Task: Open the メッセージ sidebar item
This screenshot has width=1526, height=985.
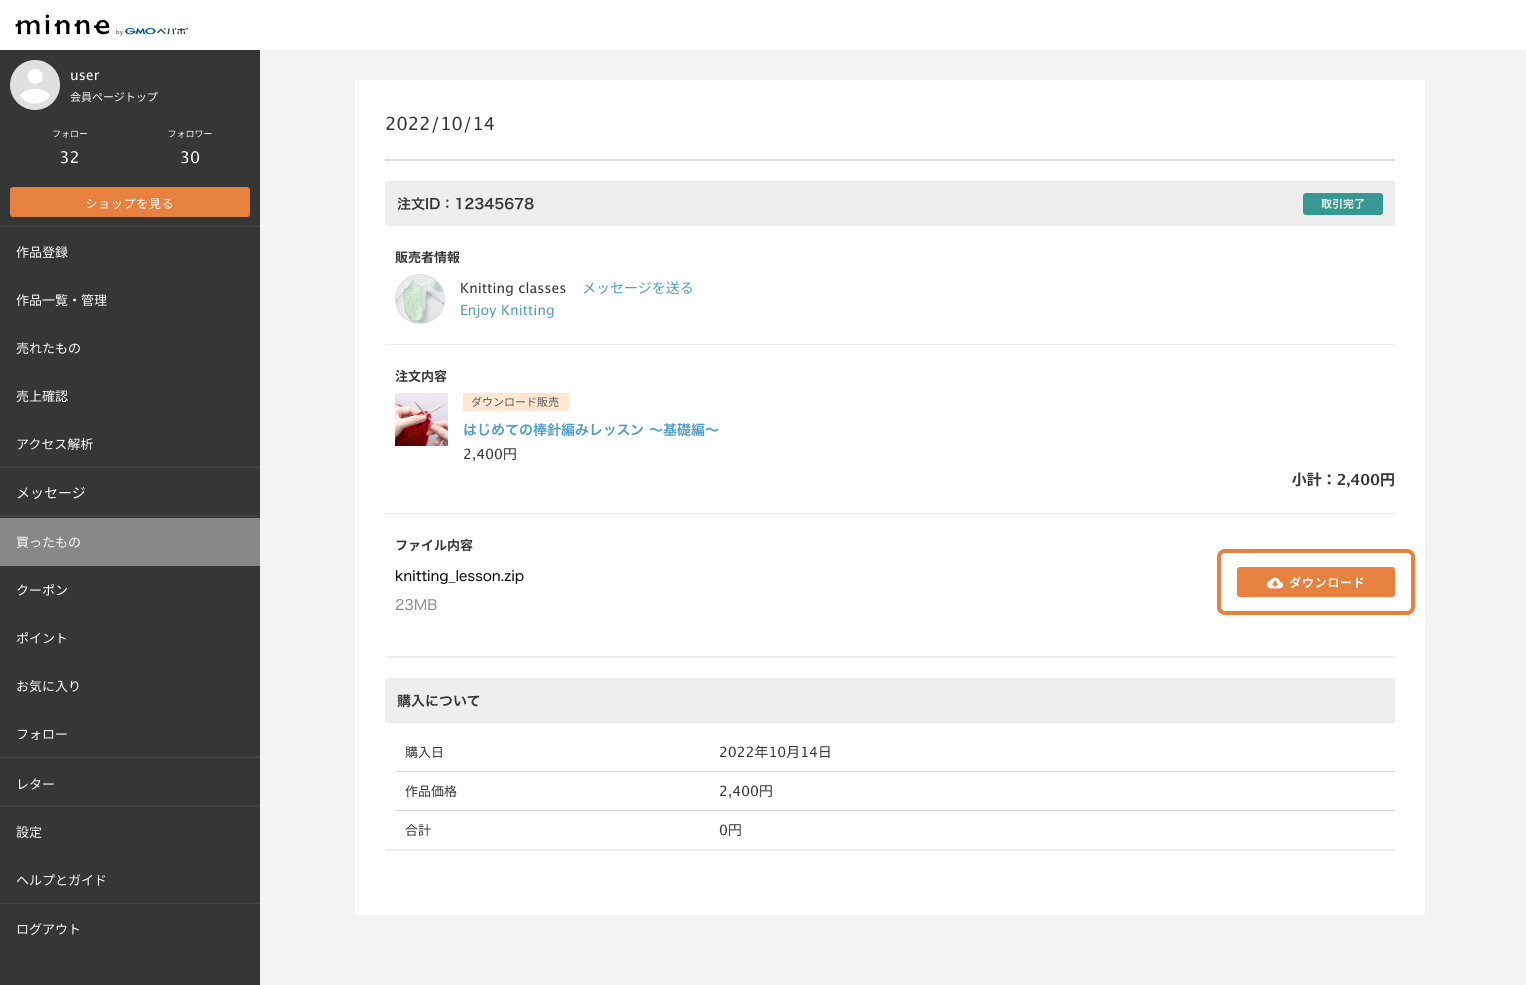Action: (51, 493)
